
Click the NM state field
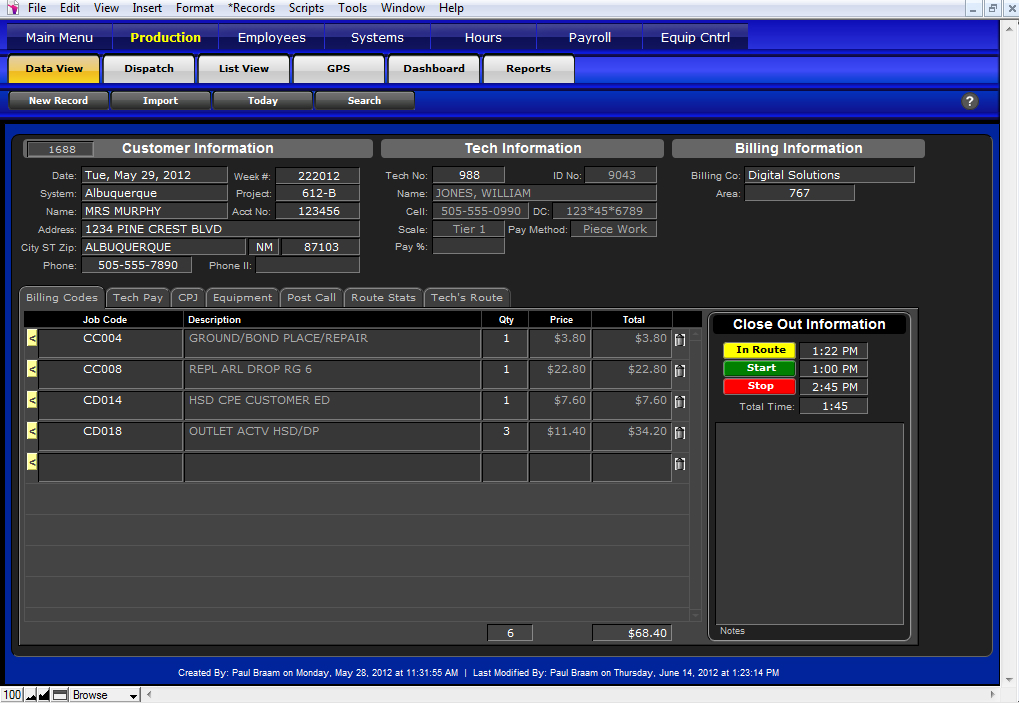pos(263,247)
